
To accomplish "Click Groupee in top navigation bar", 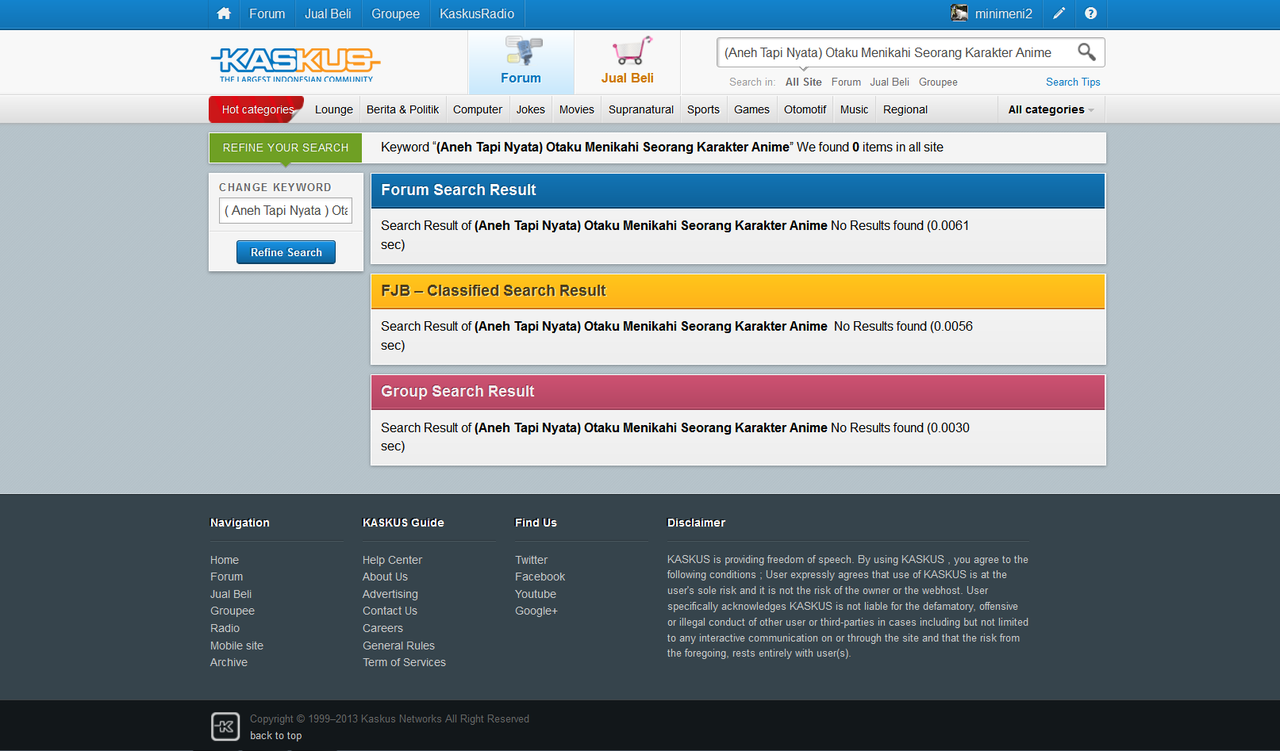I will [396, 14].
